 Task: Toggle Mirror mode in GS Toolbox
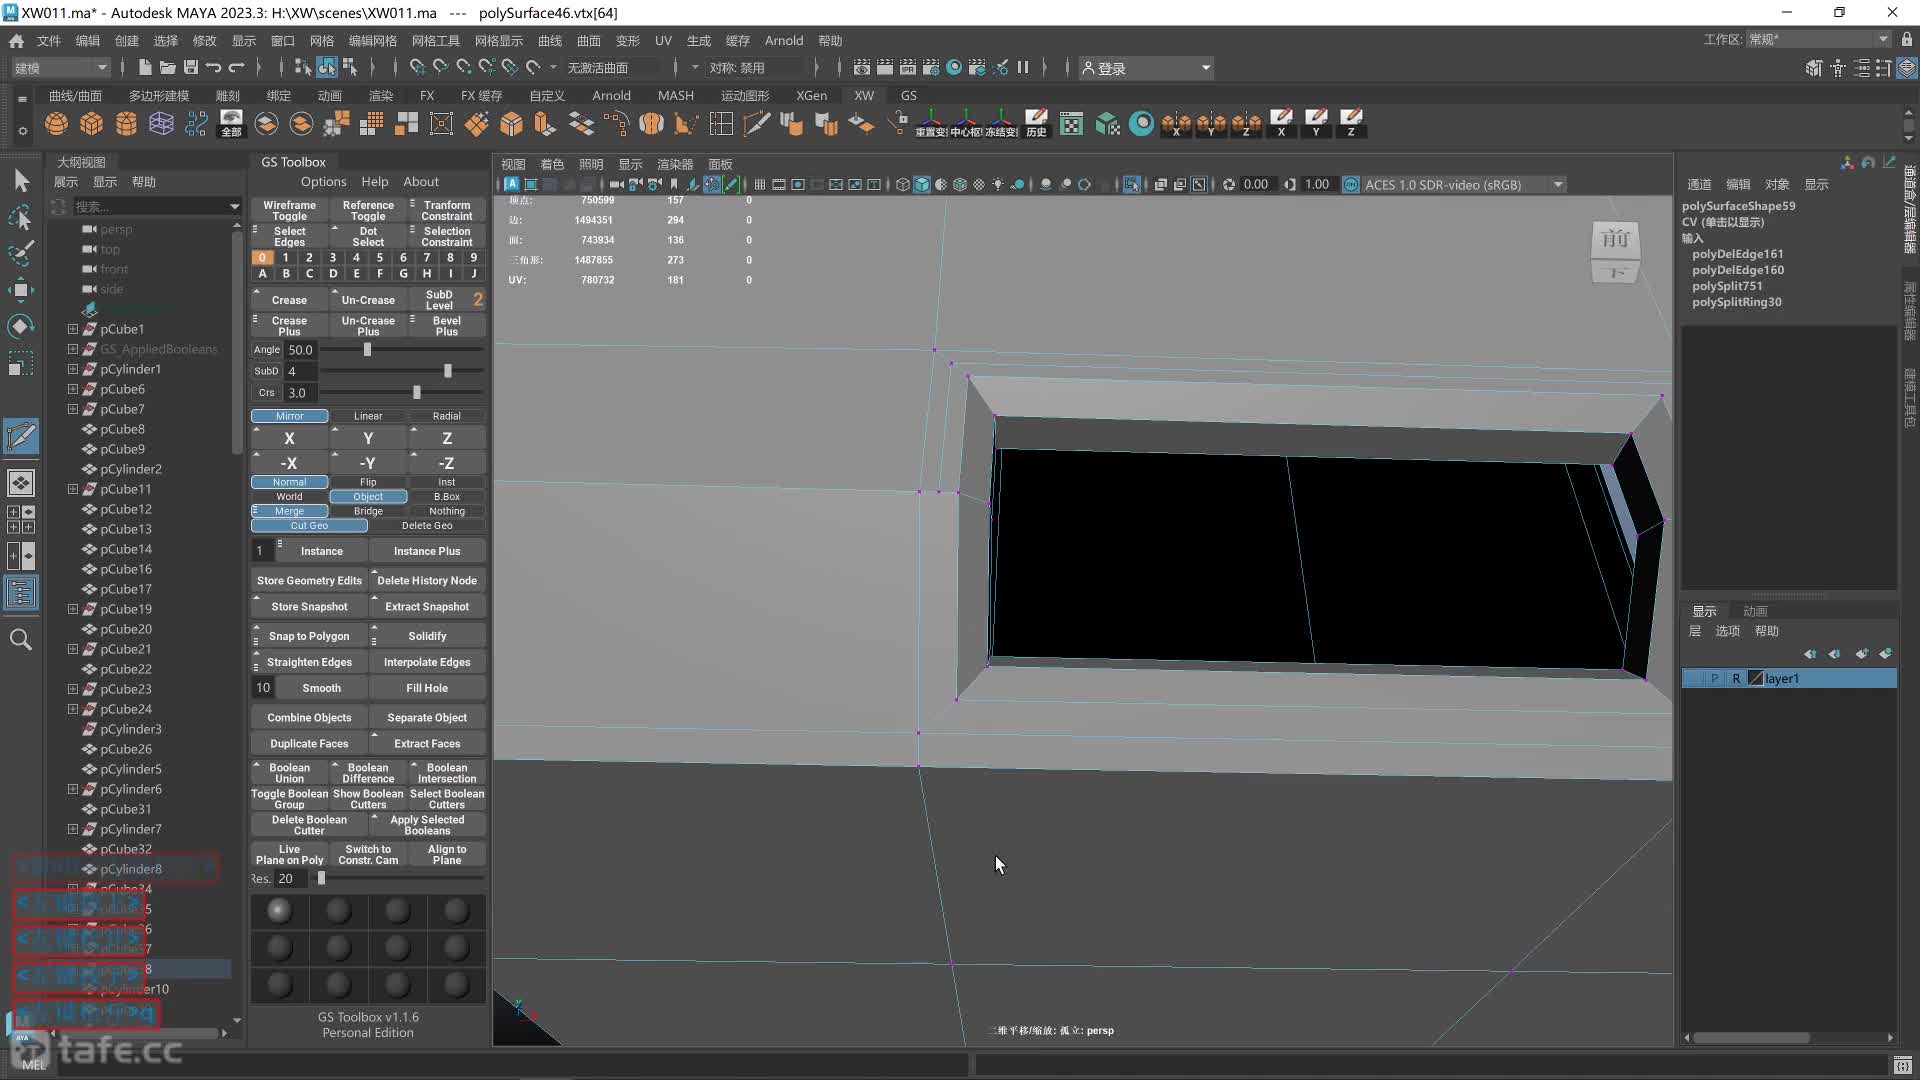[289, 416]
